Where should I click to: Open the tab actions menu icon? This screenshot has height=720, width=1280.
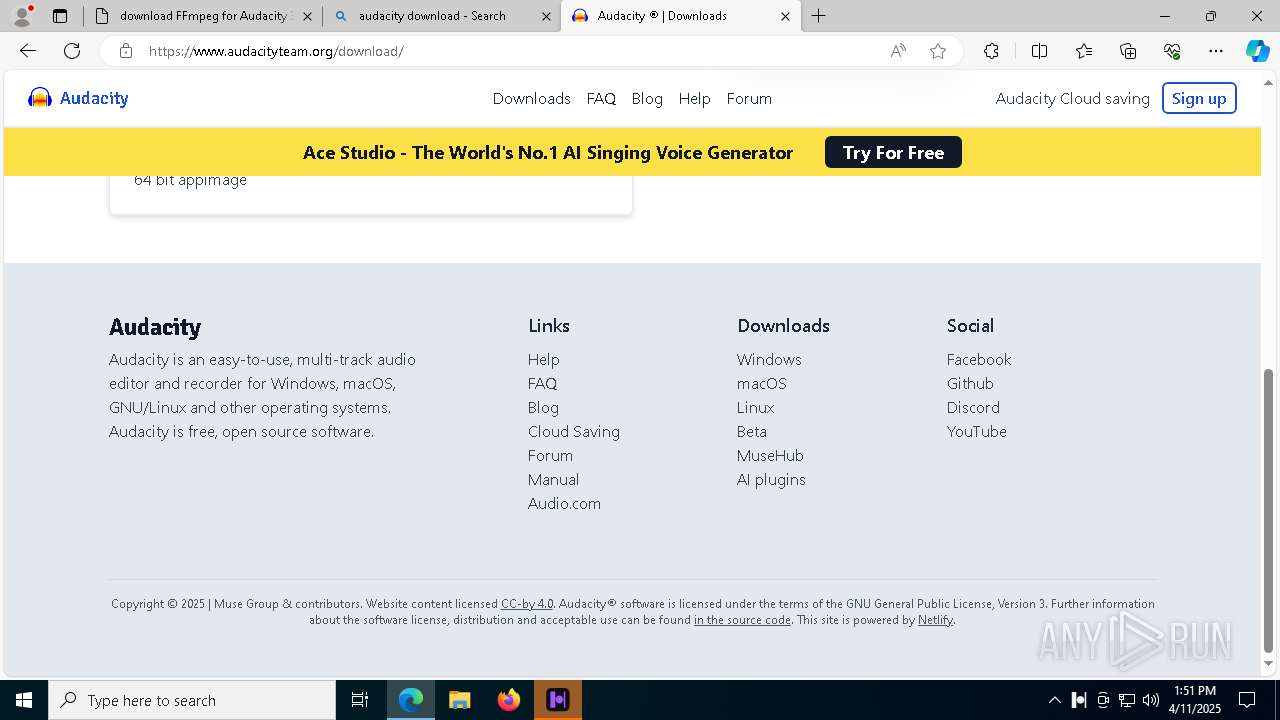pos(60,16)
